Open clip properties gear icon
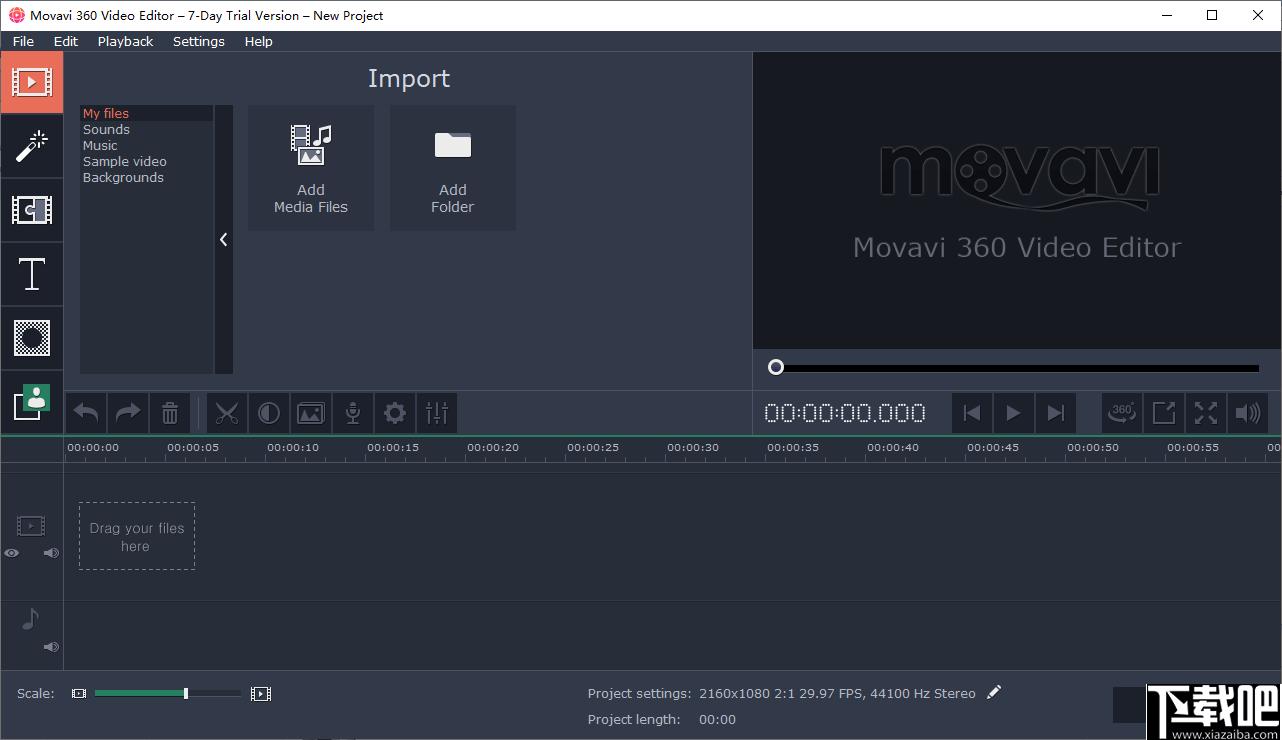Viewport: 1282px width, 740px height. (395, 413)
